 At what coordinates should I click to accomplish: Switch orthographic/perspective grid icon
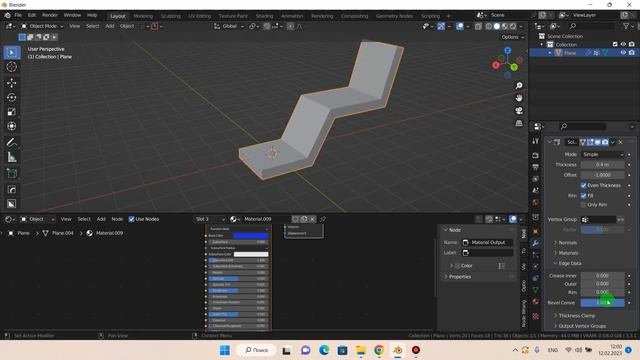tap(519, 123)
